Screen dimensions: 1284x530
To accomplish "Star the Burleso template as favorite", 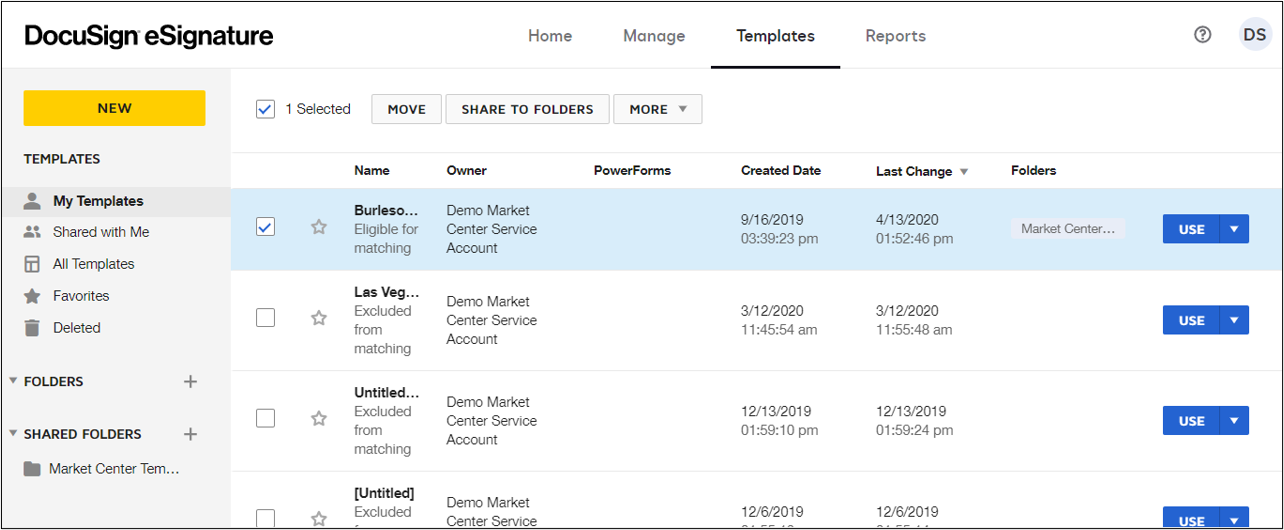I will point(319,228).
